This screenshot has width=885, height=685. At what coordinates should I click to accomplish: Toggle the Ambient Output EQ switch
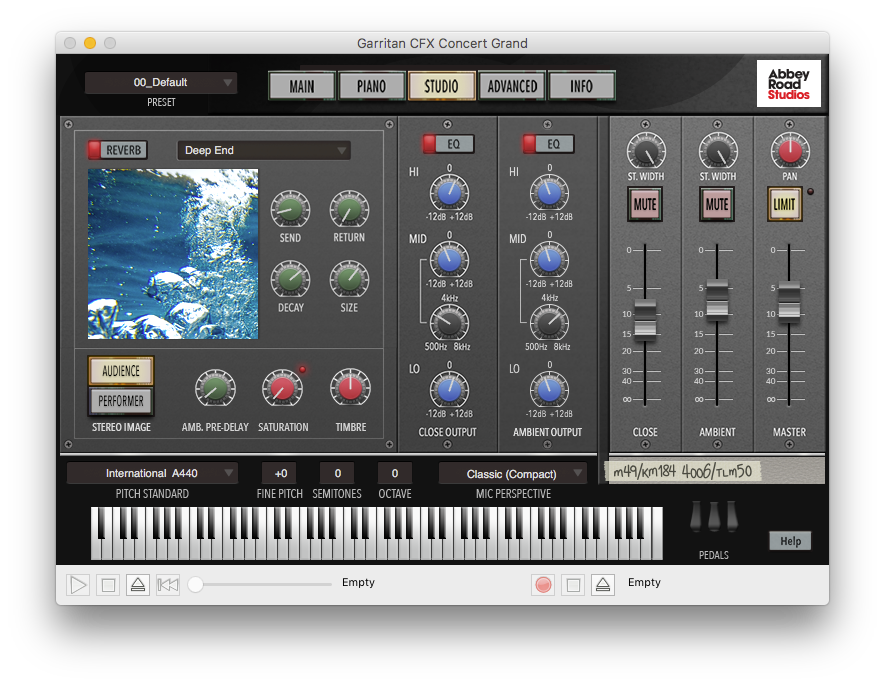pyautogui.click(x=548, y=144)
